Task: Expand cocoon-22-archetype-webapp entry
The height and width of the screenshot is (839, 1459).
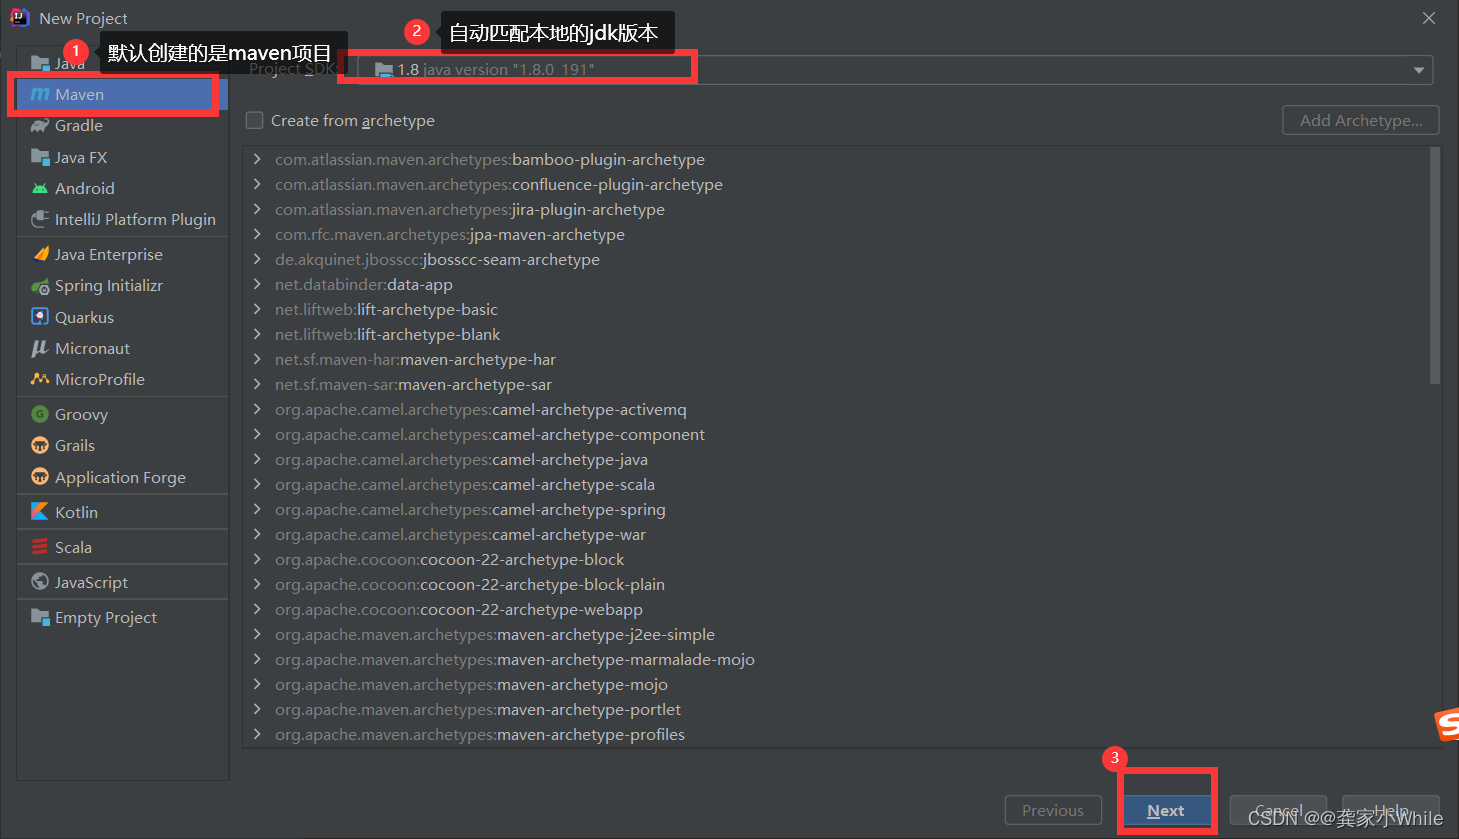Action: pos(258,609)
